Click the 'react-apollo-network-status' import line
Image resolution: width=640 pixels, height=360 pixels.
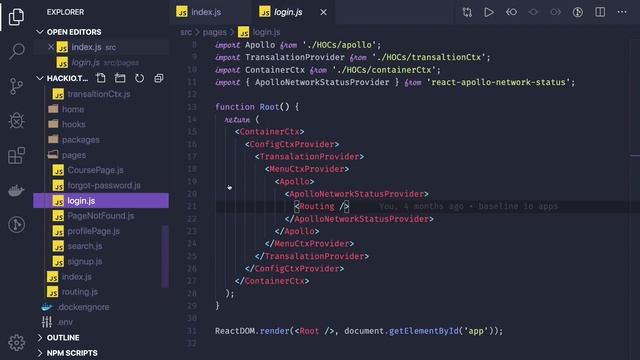click(x=395, y=82)
